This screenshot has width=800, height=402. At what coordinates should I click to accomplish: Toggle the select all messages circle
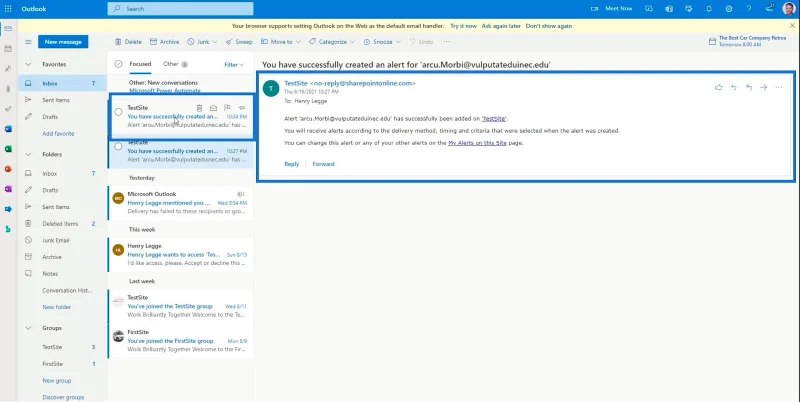118,64
